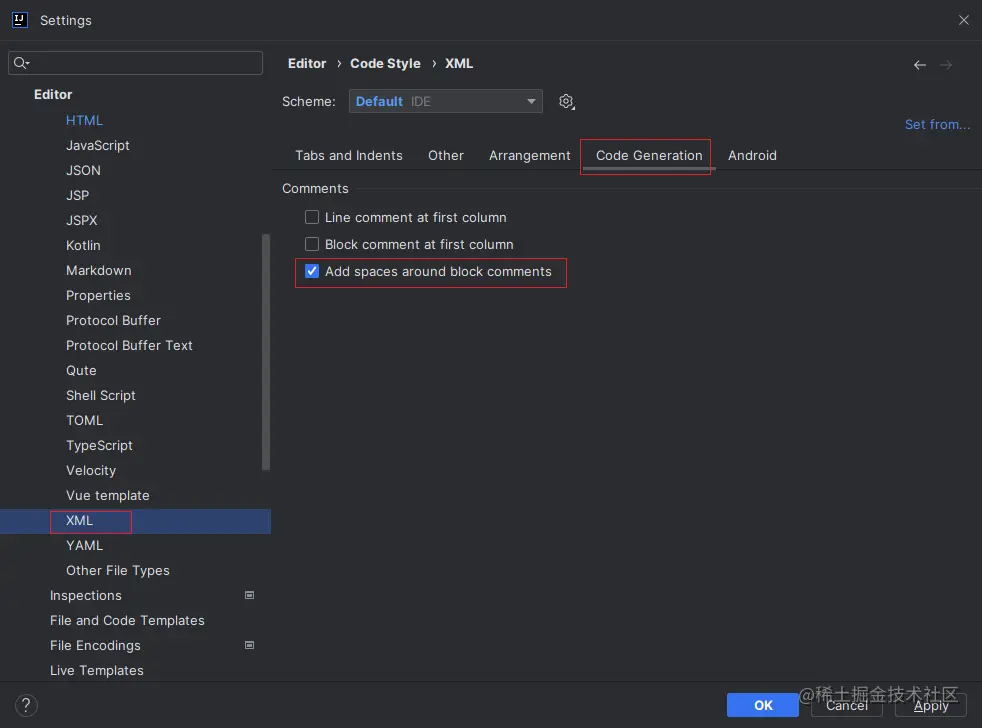This screenshot has width=982, height=728.
Task: Open File and Code Templates settings
Action: pyautogui.click(x=127, y=620)
